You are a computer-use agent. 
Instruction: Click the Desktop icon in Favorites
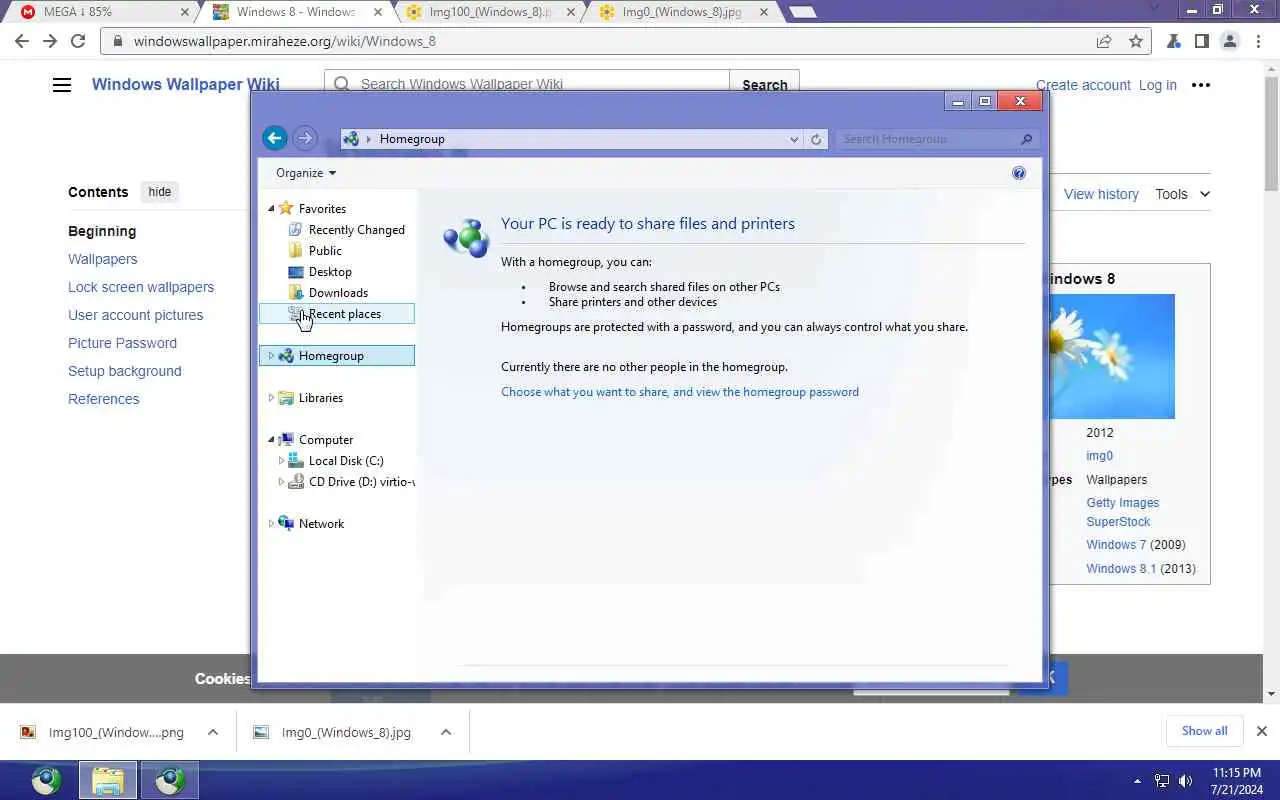coord(295,271)
